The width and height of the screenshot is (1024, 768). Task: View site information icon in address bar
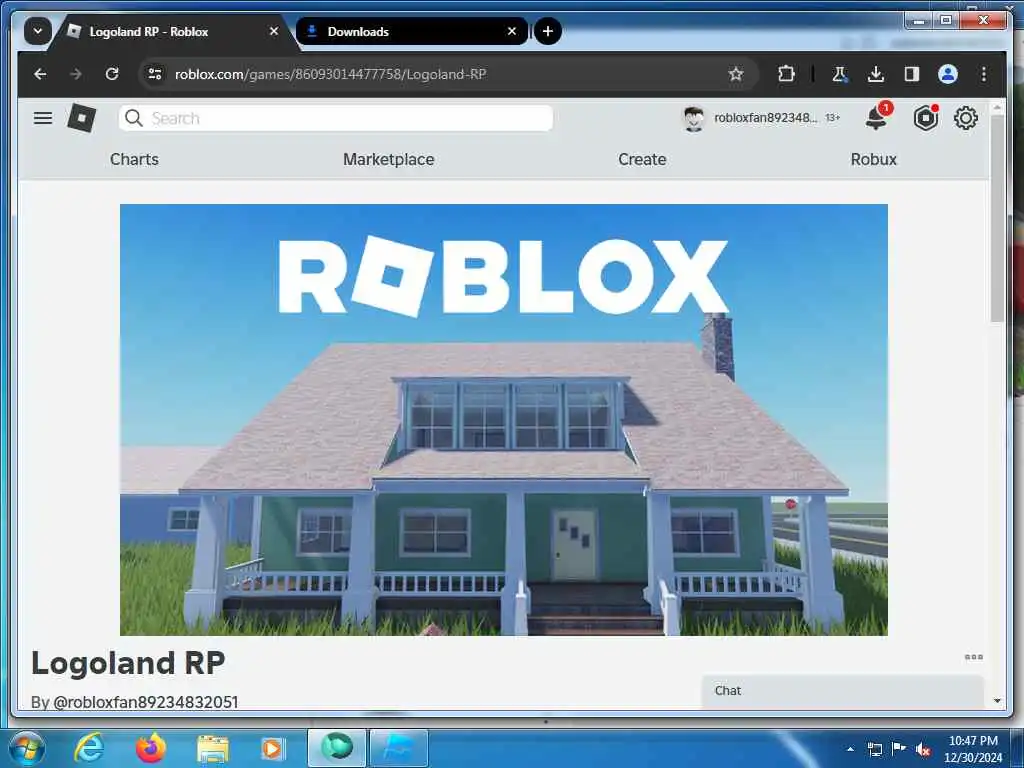155,74
